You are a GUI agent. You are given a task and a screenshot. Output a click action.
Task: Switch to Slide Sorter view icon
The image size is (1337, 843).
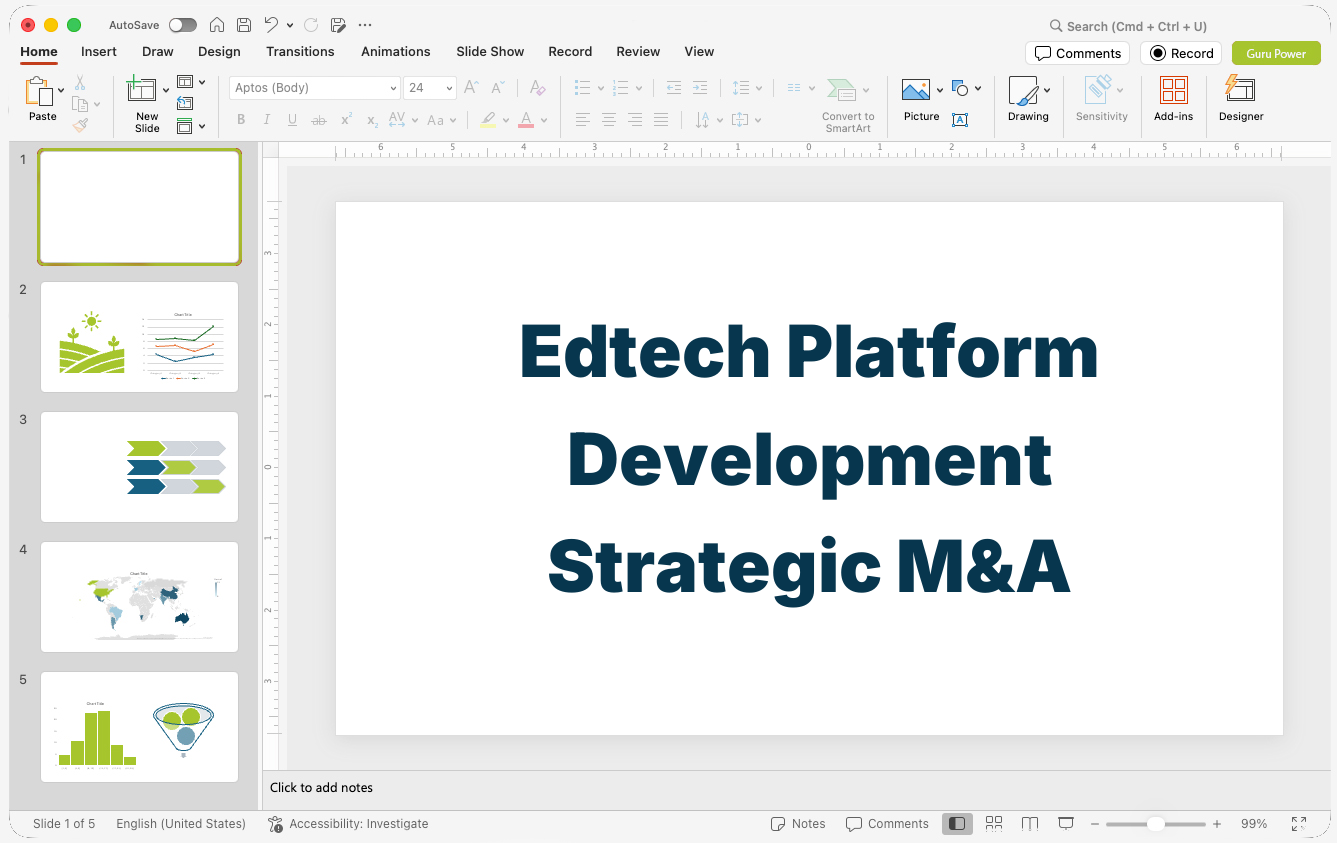(993, 823)
